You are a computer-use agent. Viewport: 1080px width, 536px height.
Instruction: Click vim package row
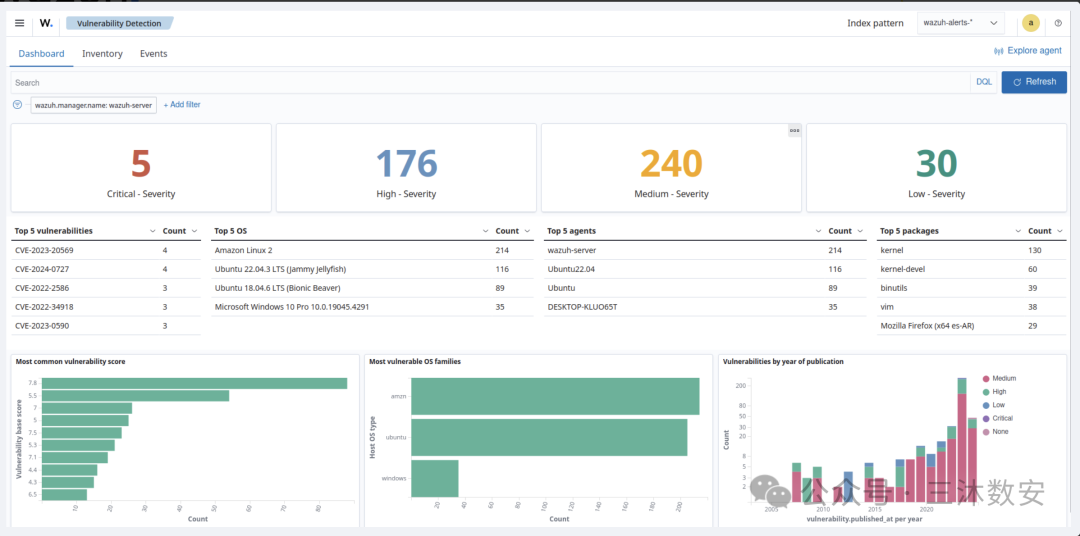[971, 307]
